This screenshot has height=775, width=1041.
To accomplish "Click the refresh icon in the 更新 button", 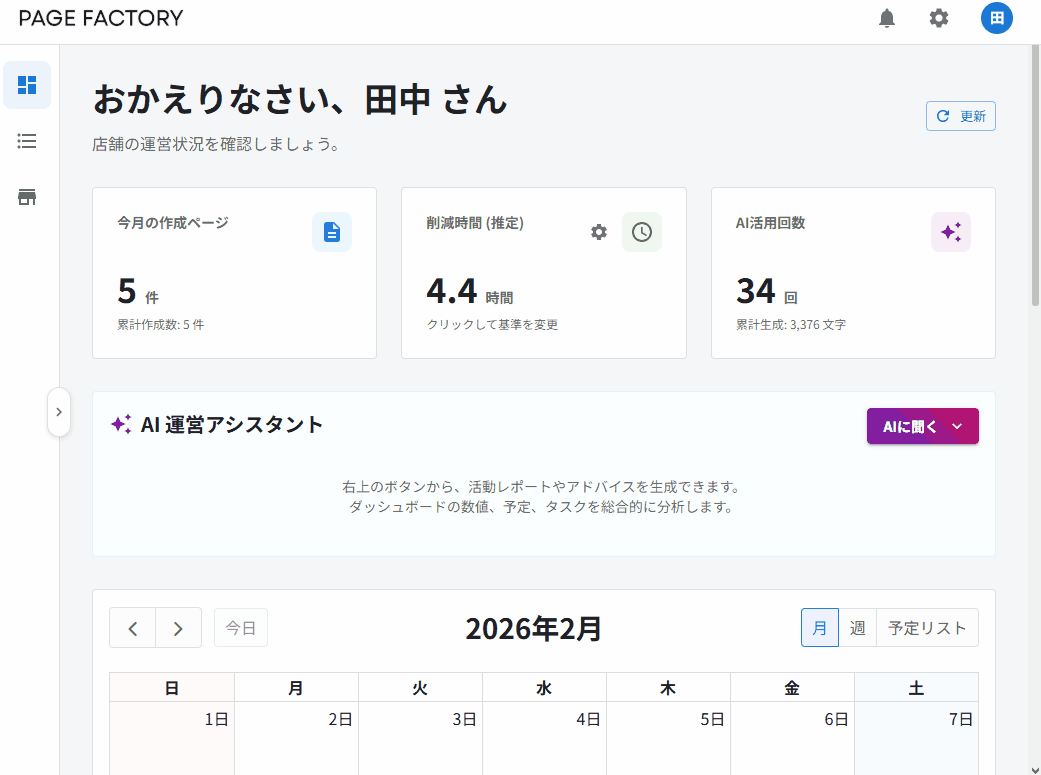I will tap(942, 115).
